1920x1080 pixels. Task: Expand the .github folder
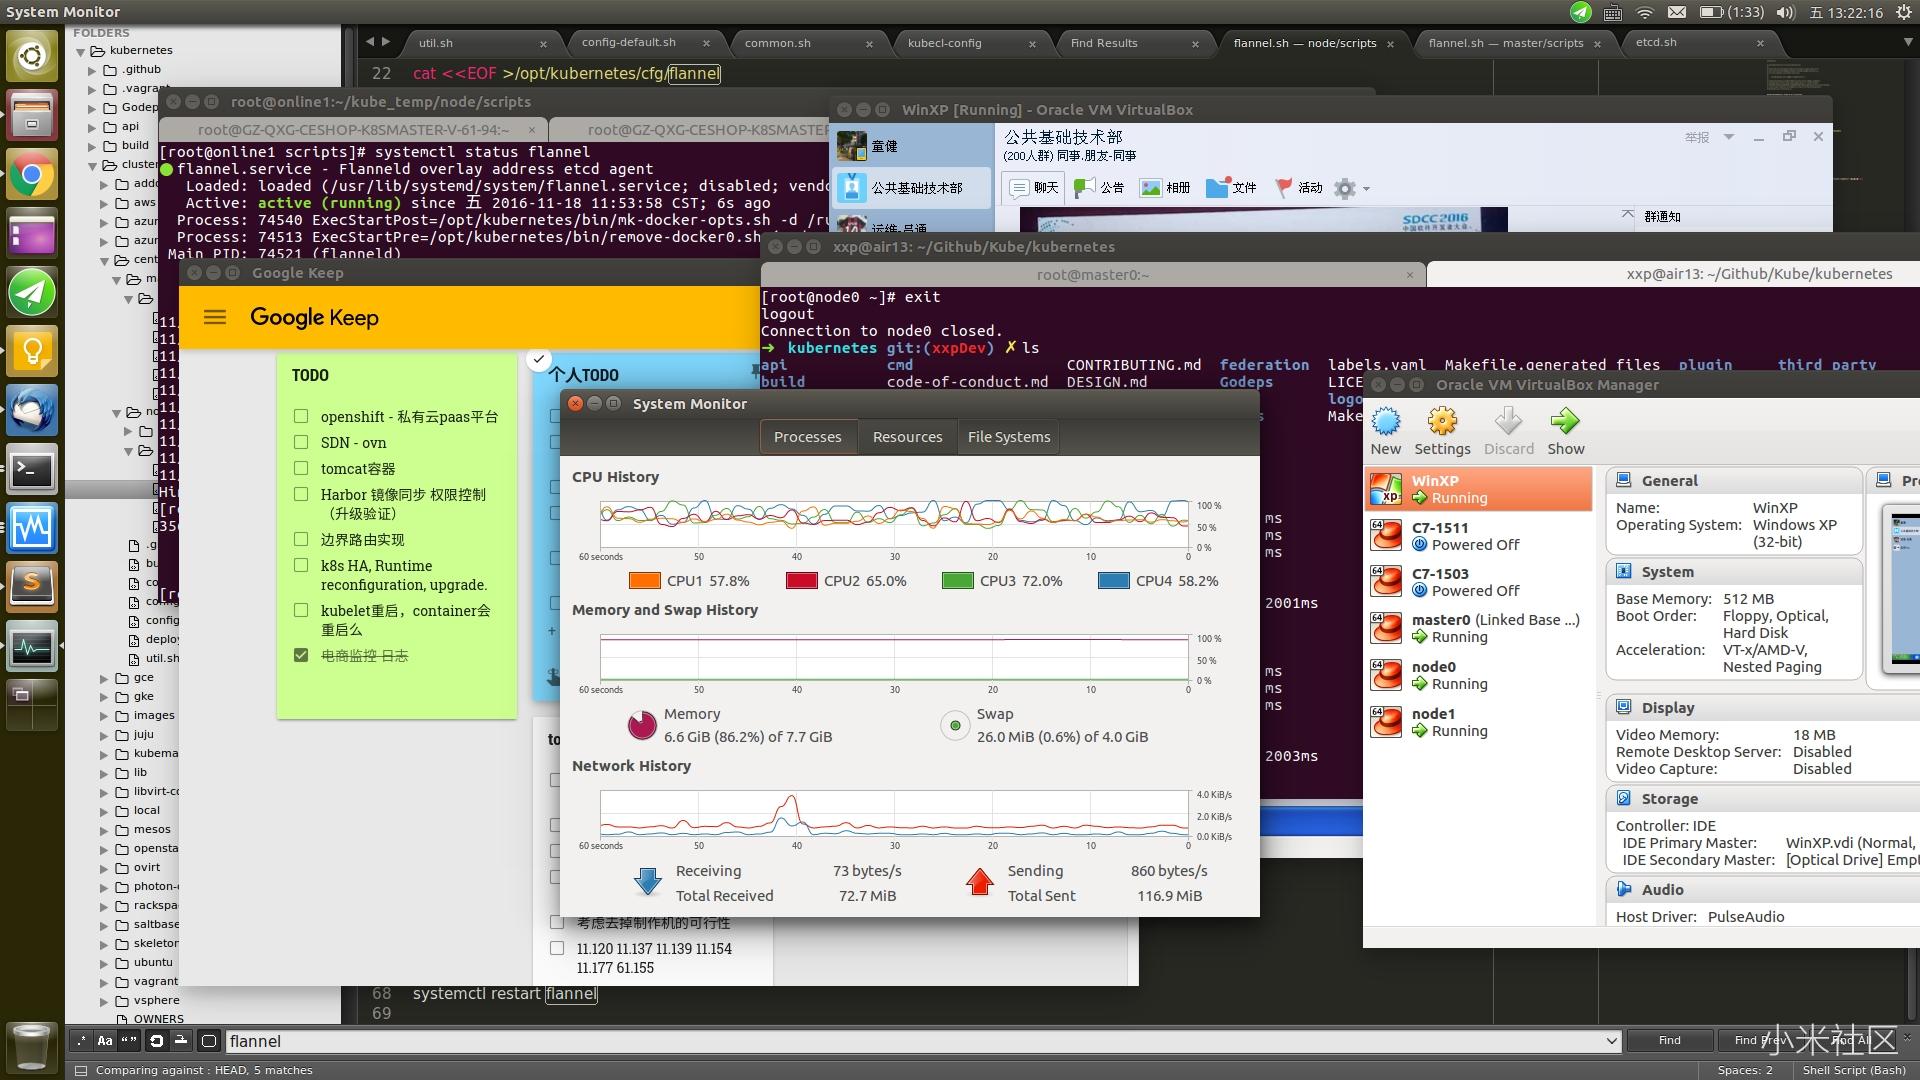coord(92,70)
